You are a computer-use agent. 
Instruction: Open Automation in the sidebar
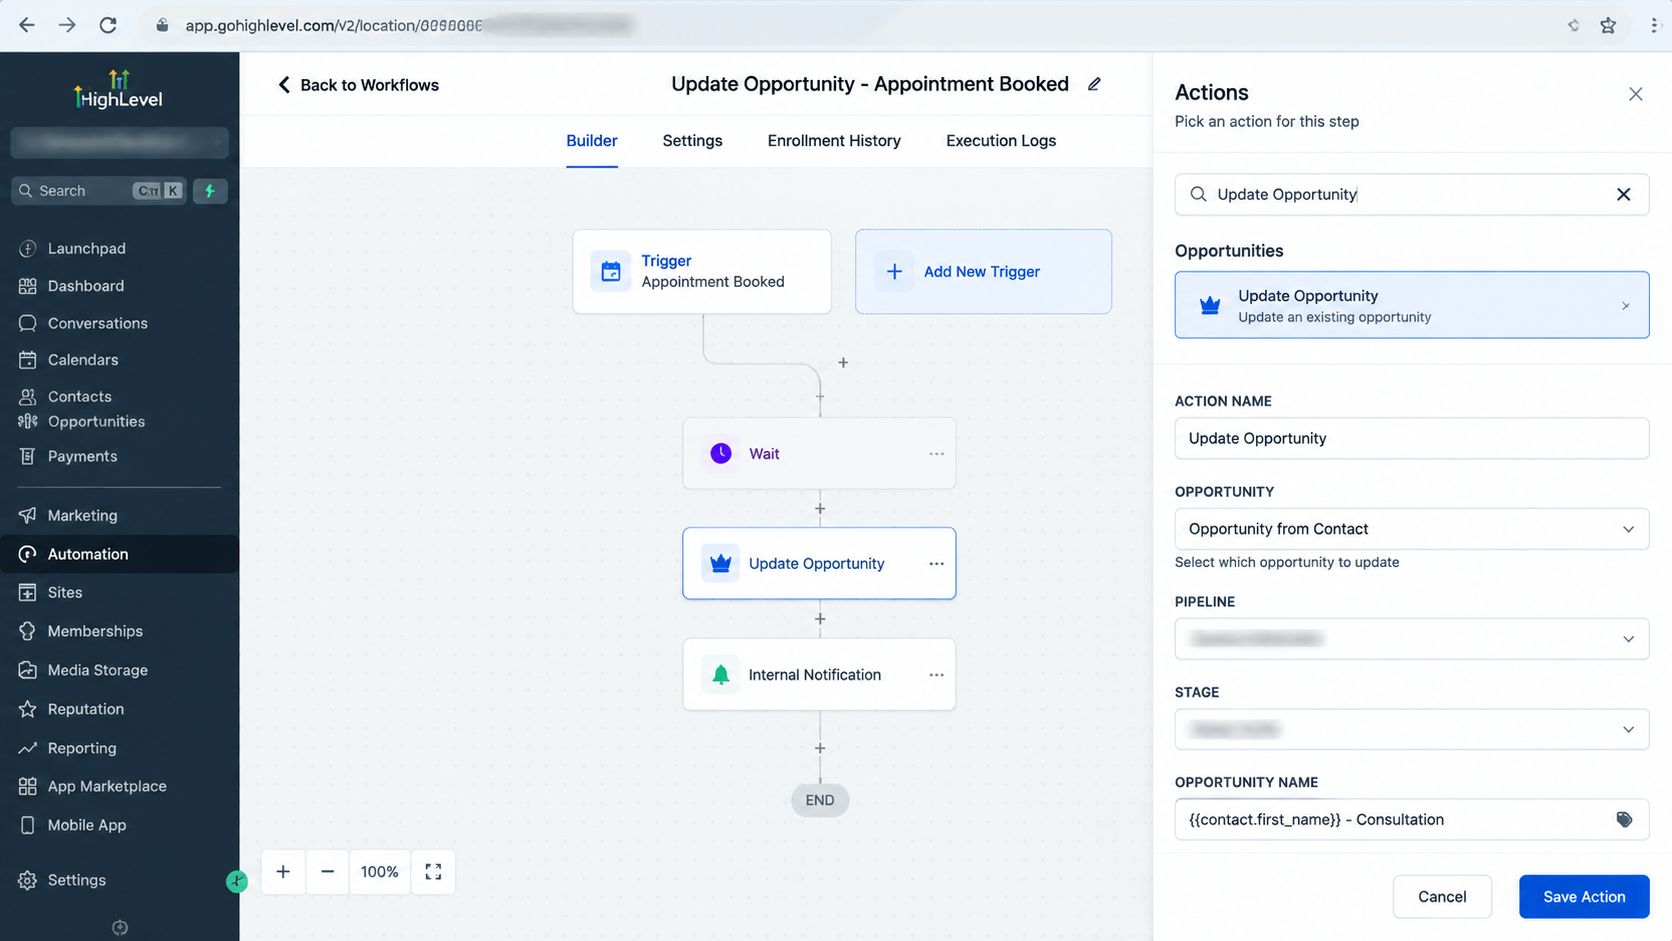point(119,554)
